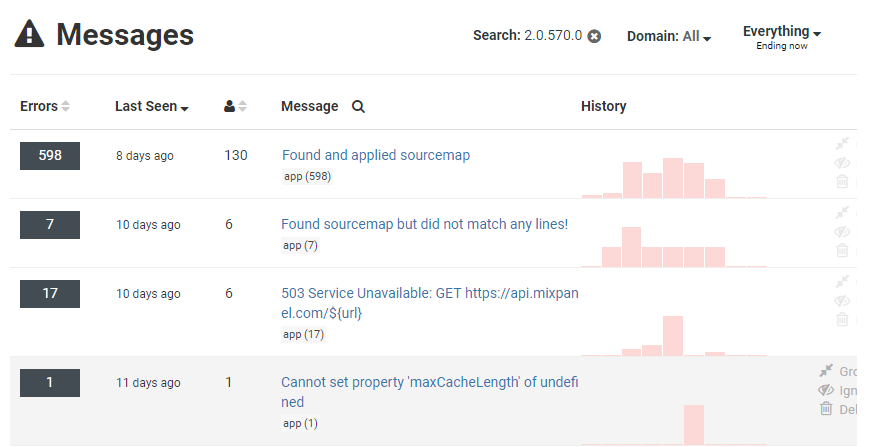The width and height of the screenshot is (869, 447).
Task: Click the Messages warning triangle icon
Action: [29, 34]
